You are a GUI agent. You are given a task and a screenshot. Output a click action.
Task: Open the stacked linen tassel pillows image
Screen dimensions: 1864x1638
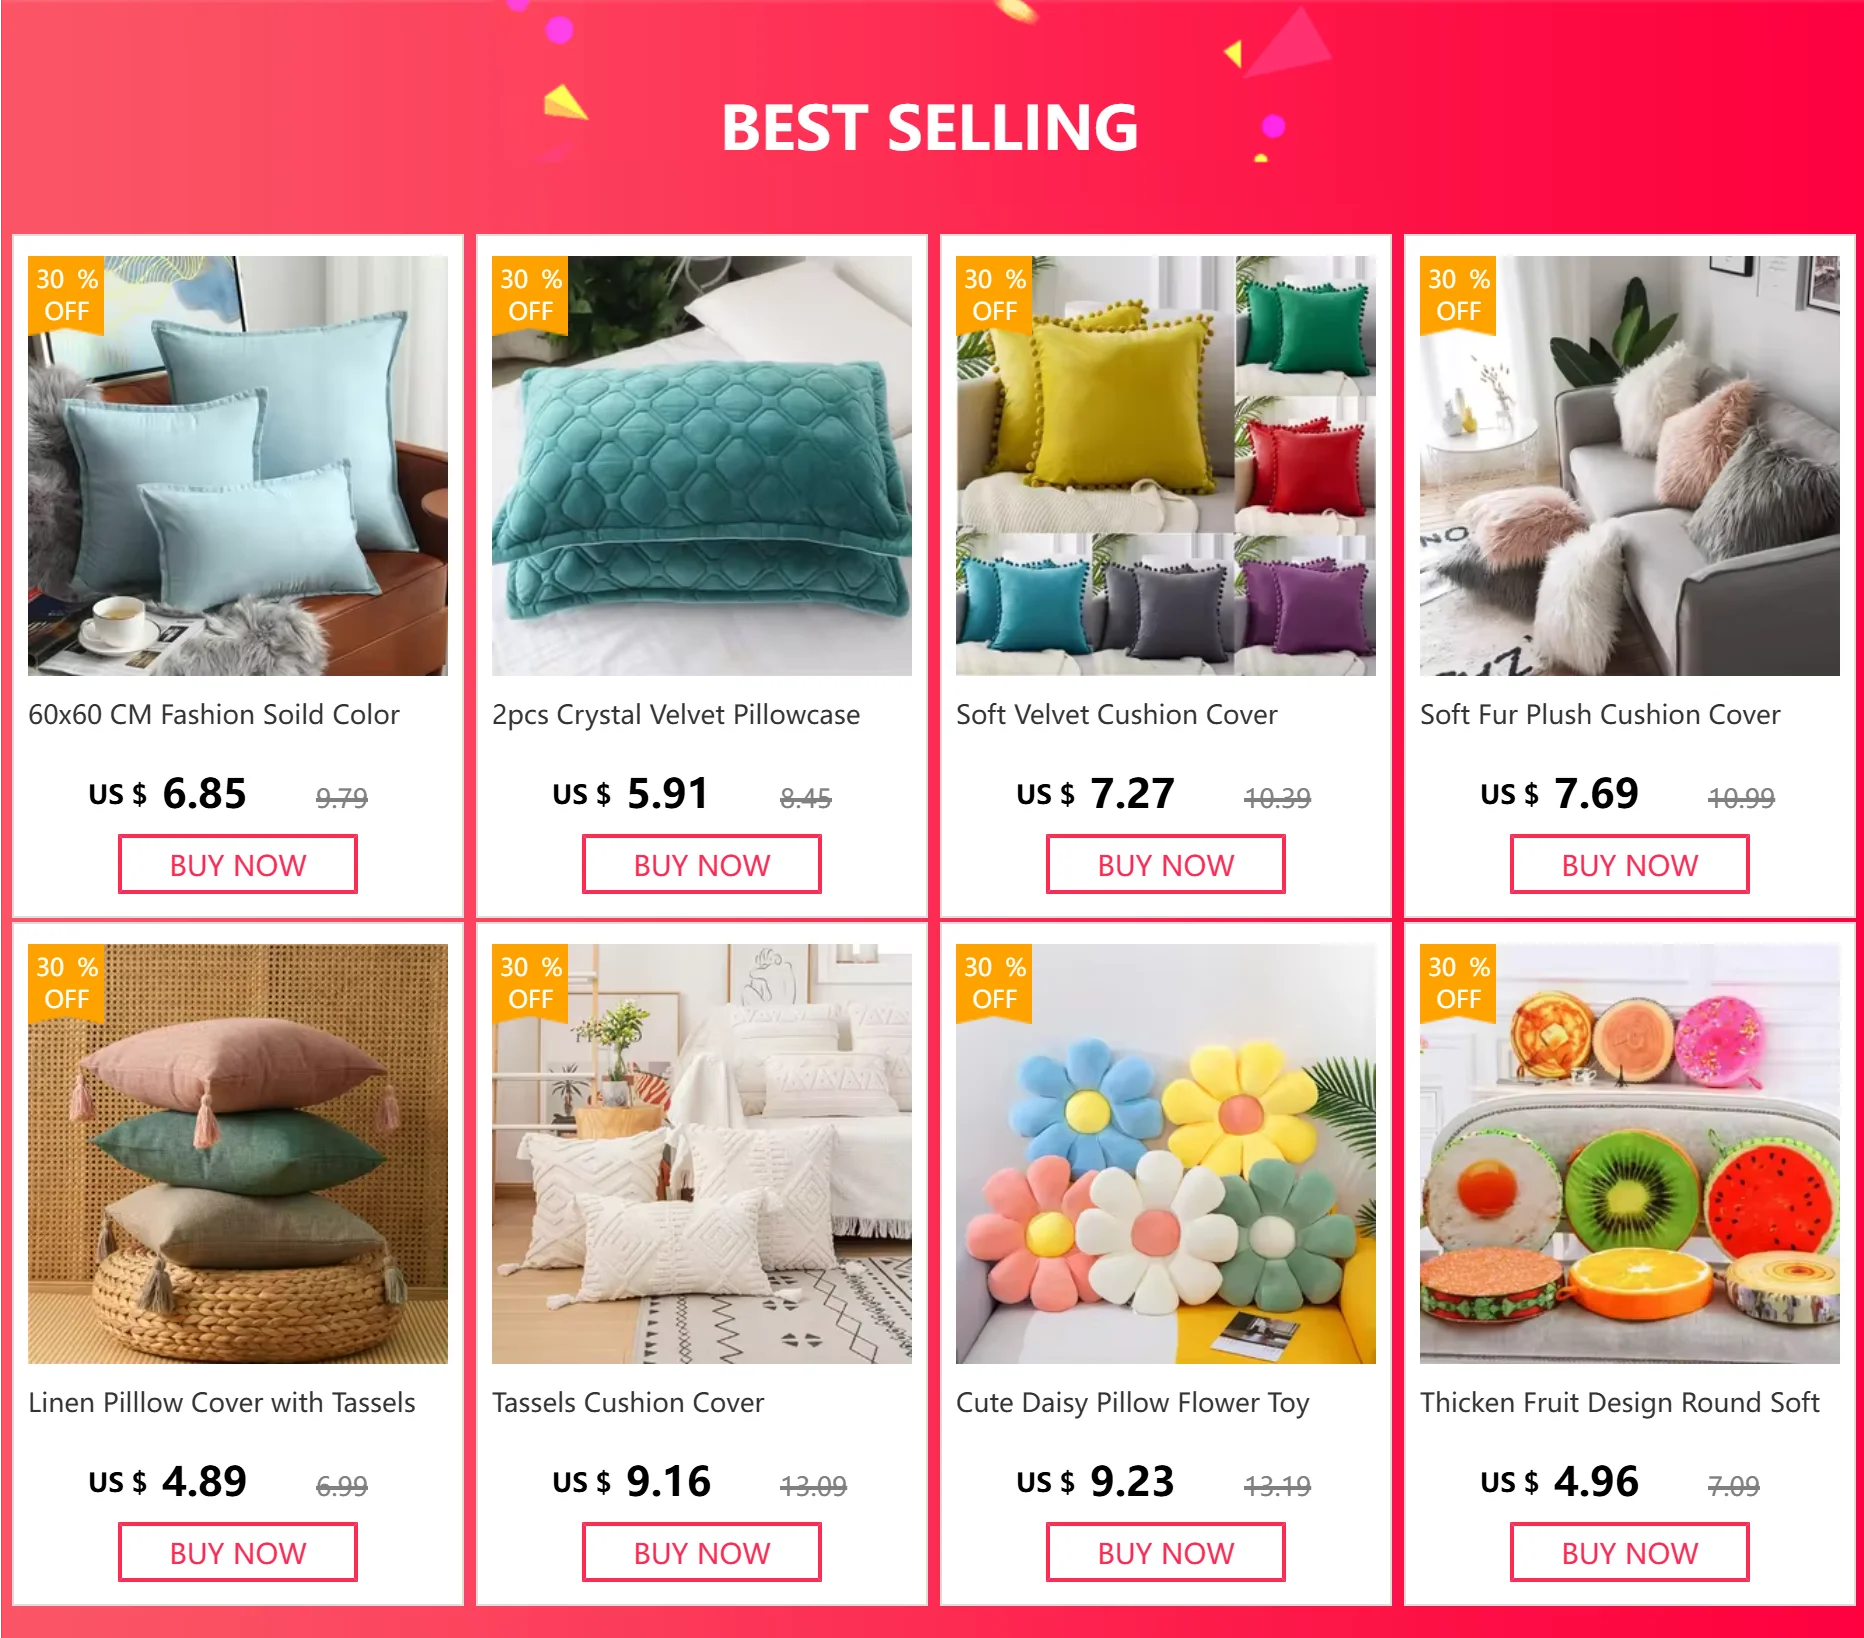238,1154
